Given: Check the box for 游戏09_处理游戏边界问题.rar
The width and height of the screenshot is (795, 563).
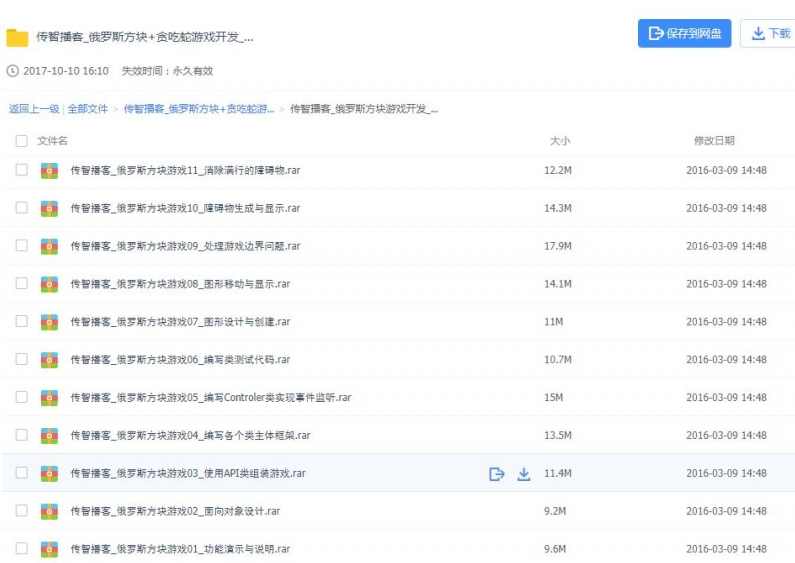Looking at the screenshot, I should 21,245.
